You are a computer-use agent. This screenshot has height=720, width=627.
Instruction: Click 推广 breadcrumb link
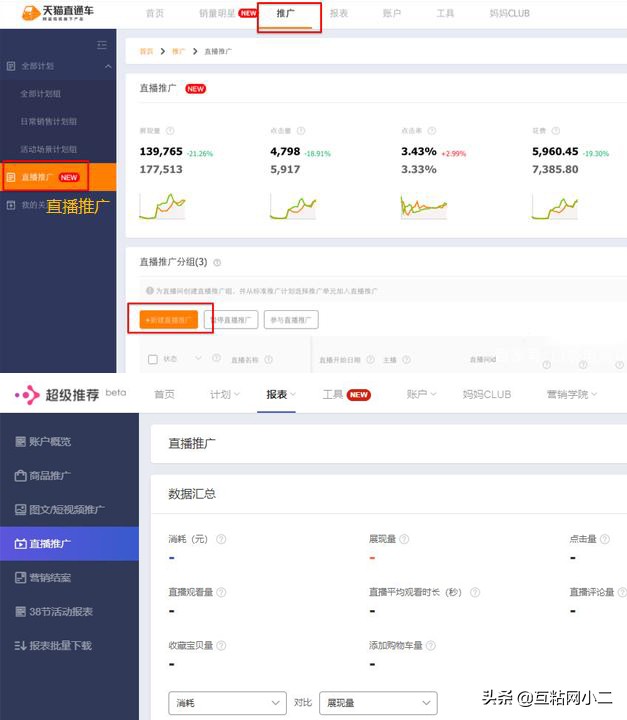tap(178, 51)
